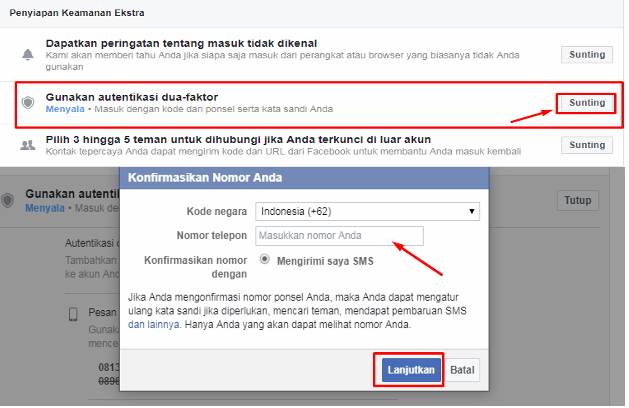Select the Mengirimi saya SMS radio option

point(264,259)
